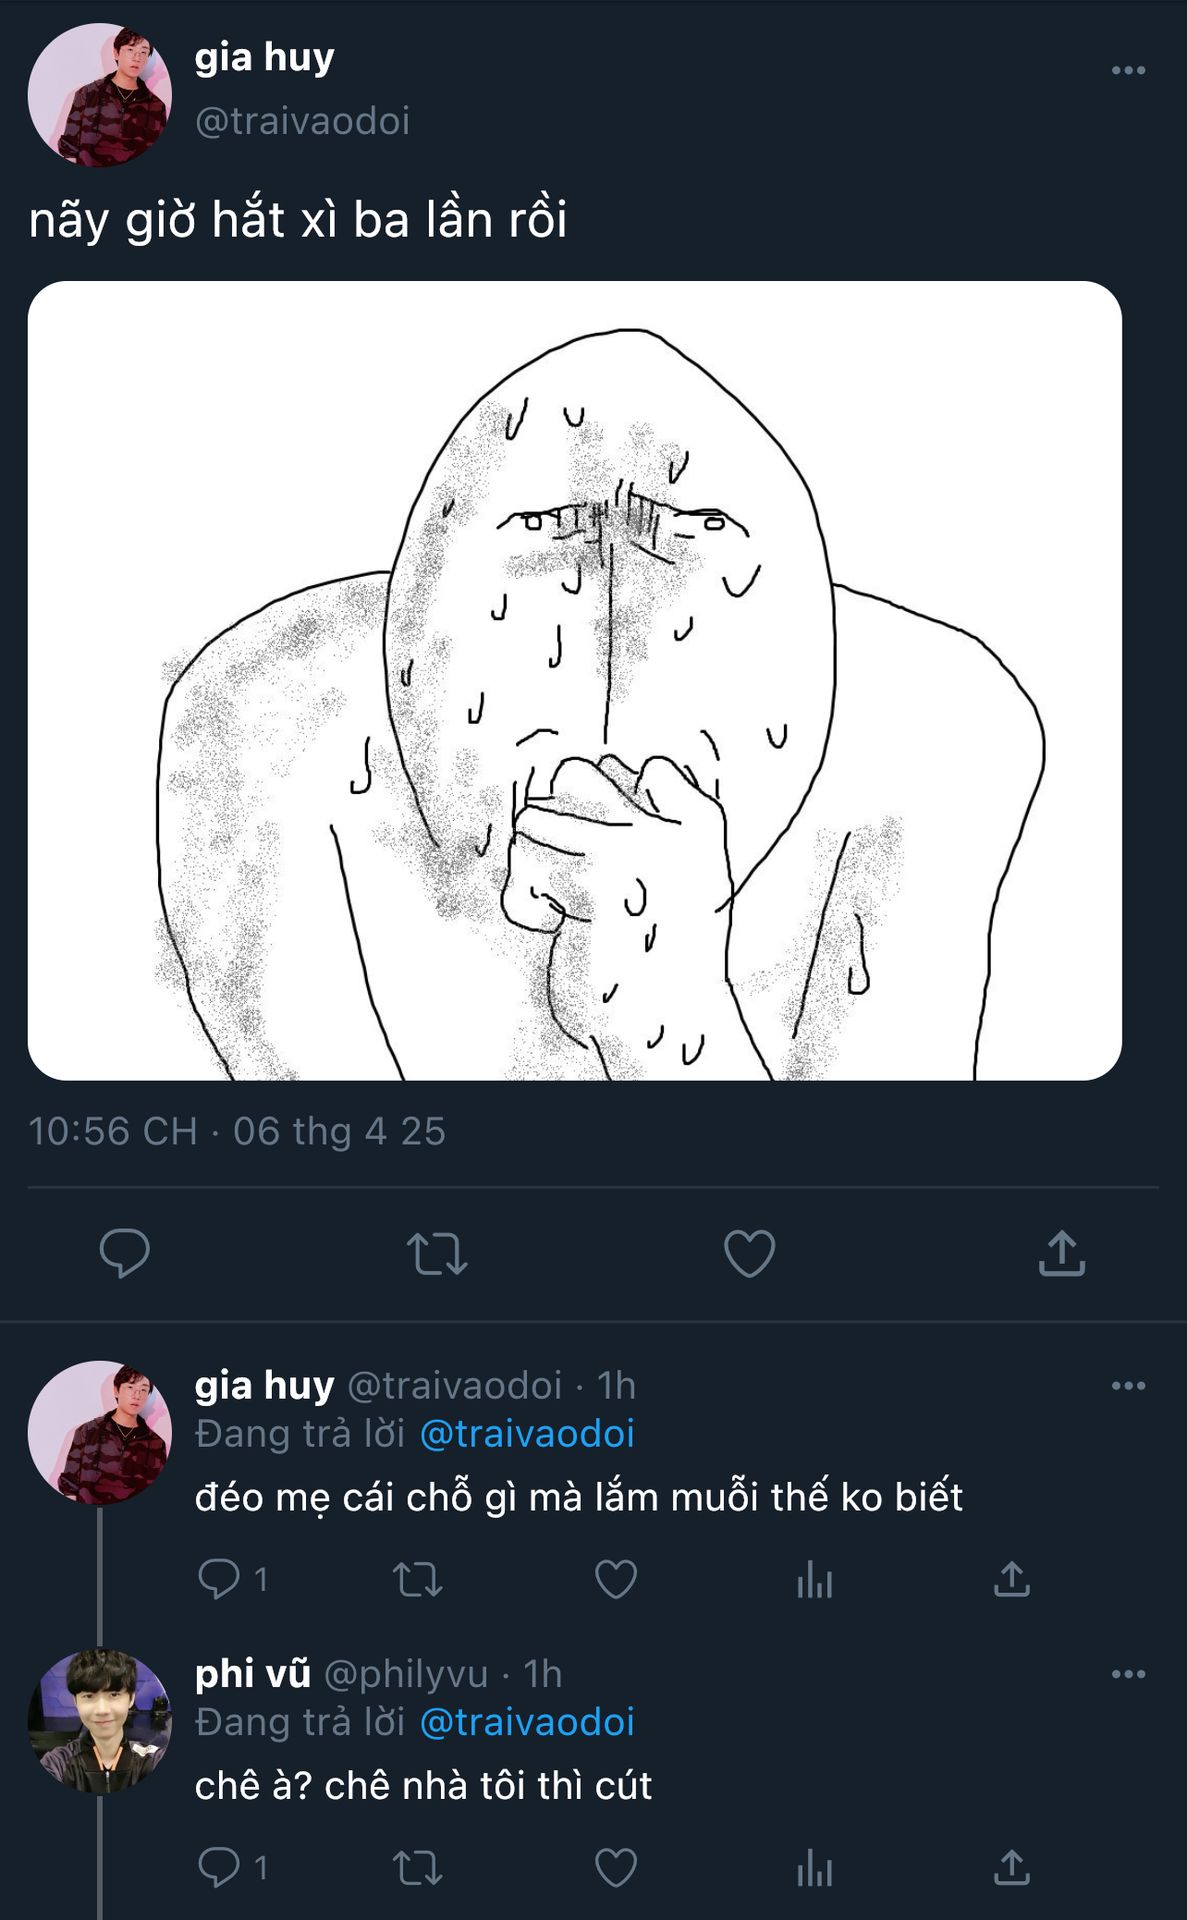The width and height of the screenshot is (1187, 1920).
Task: Share the main tweet
Action: [x=1061, y=1253]
